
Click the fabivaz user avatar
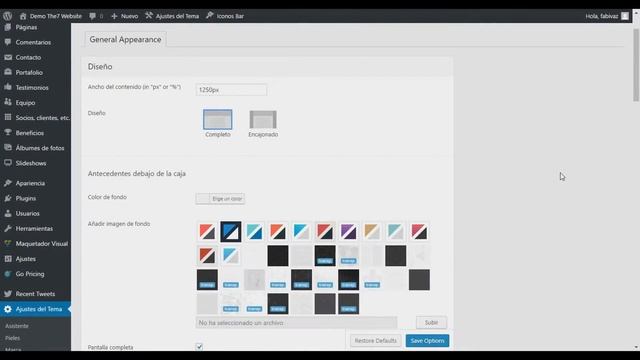(x=624, y=16)
